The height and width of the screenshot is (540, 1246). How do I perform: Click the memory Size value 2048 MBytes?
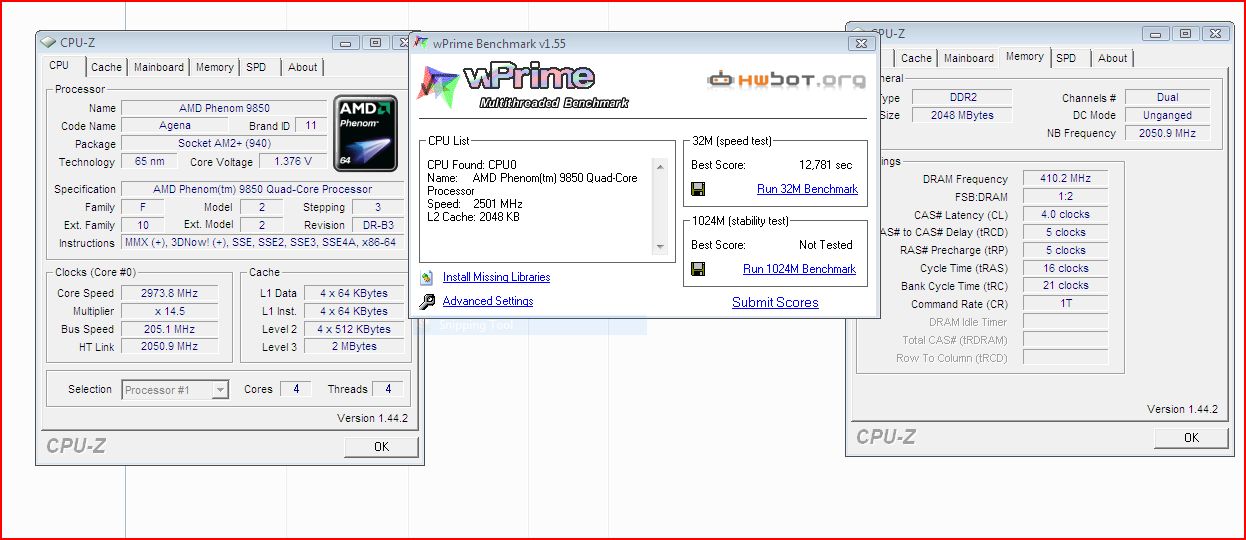960,116
